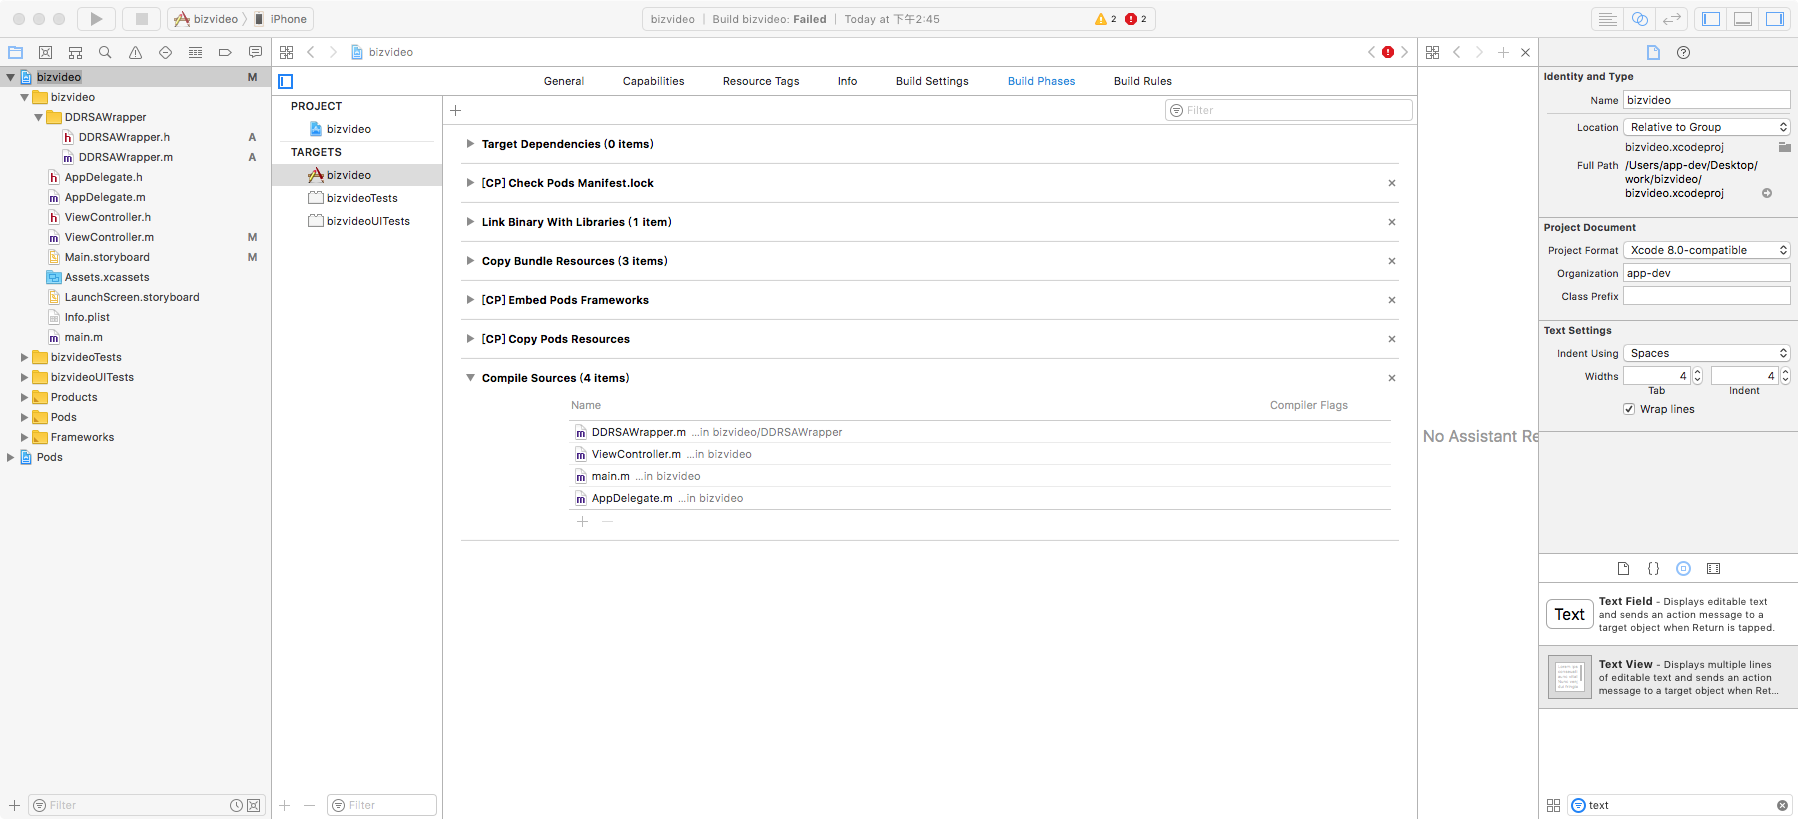Collapse the Compile Sources phase
The width and height of the screenshot is (1798, 819).
pos(470,378)
